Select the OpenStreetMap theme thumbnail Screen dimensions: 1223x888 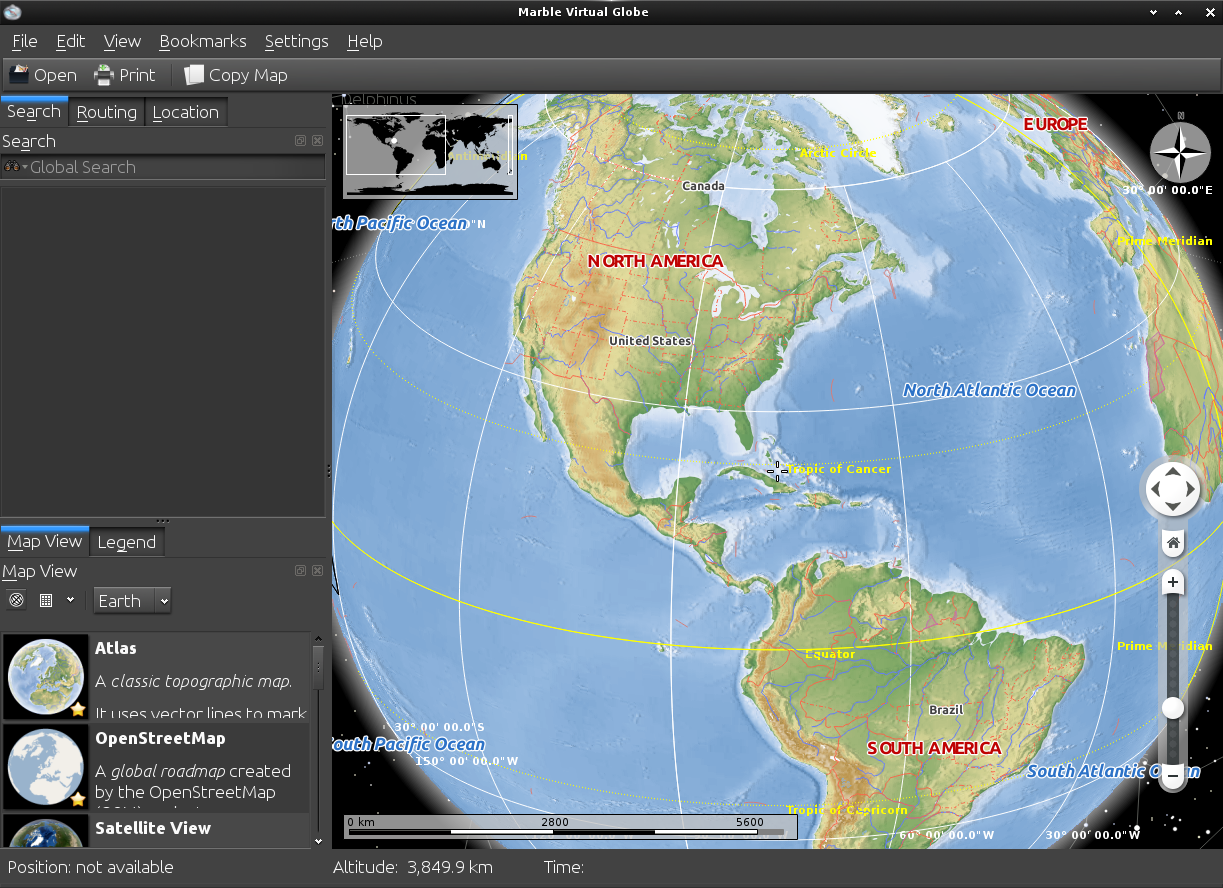[47, 767]
